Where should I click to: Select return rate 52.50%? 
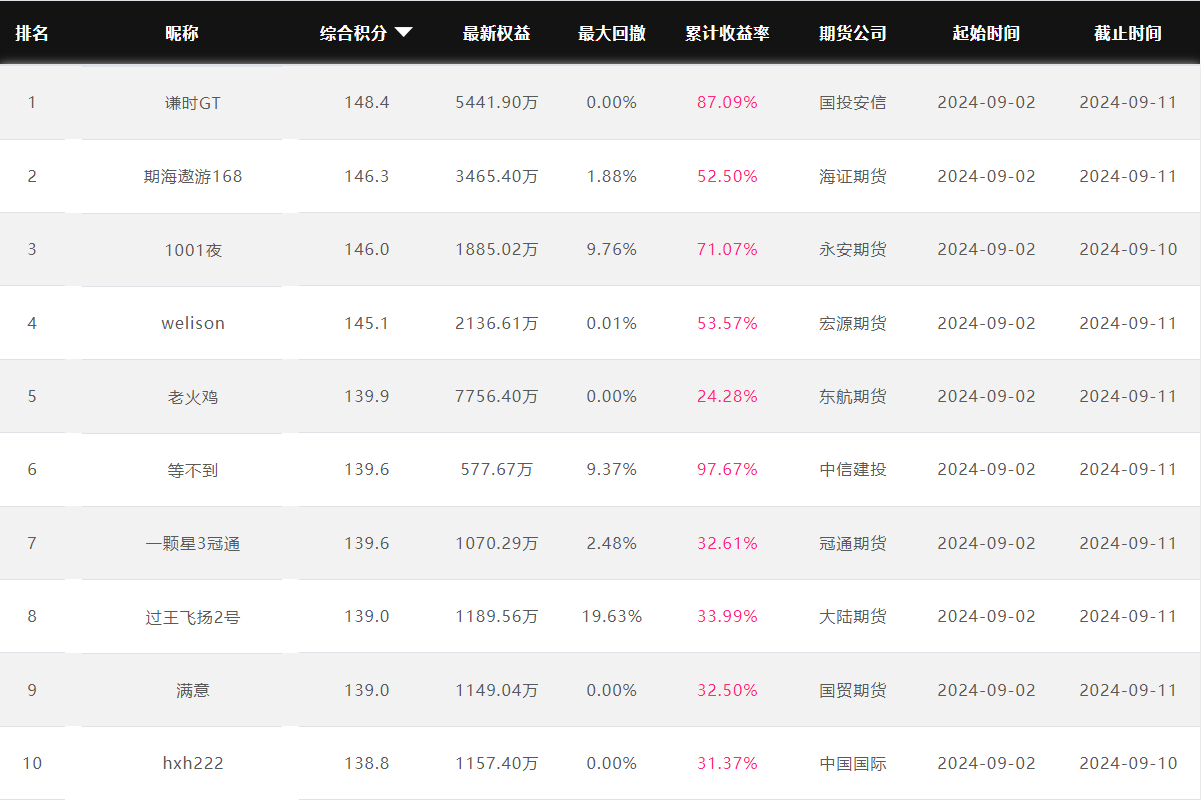pyautogui.click(x=727, y=176)
